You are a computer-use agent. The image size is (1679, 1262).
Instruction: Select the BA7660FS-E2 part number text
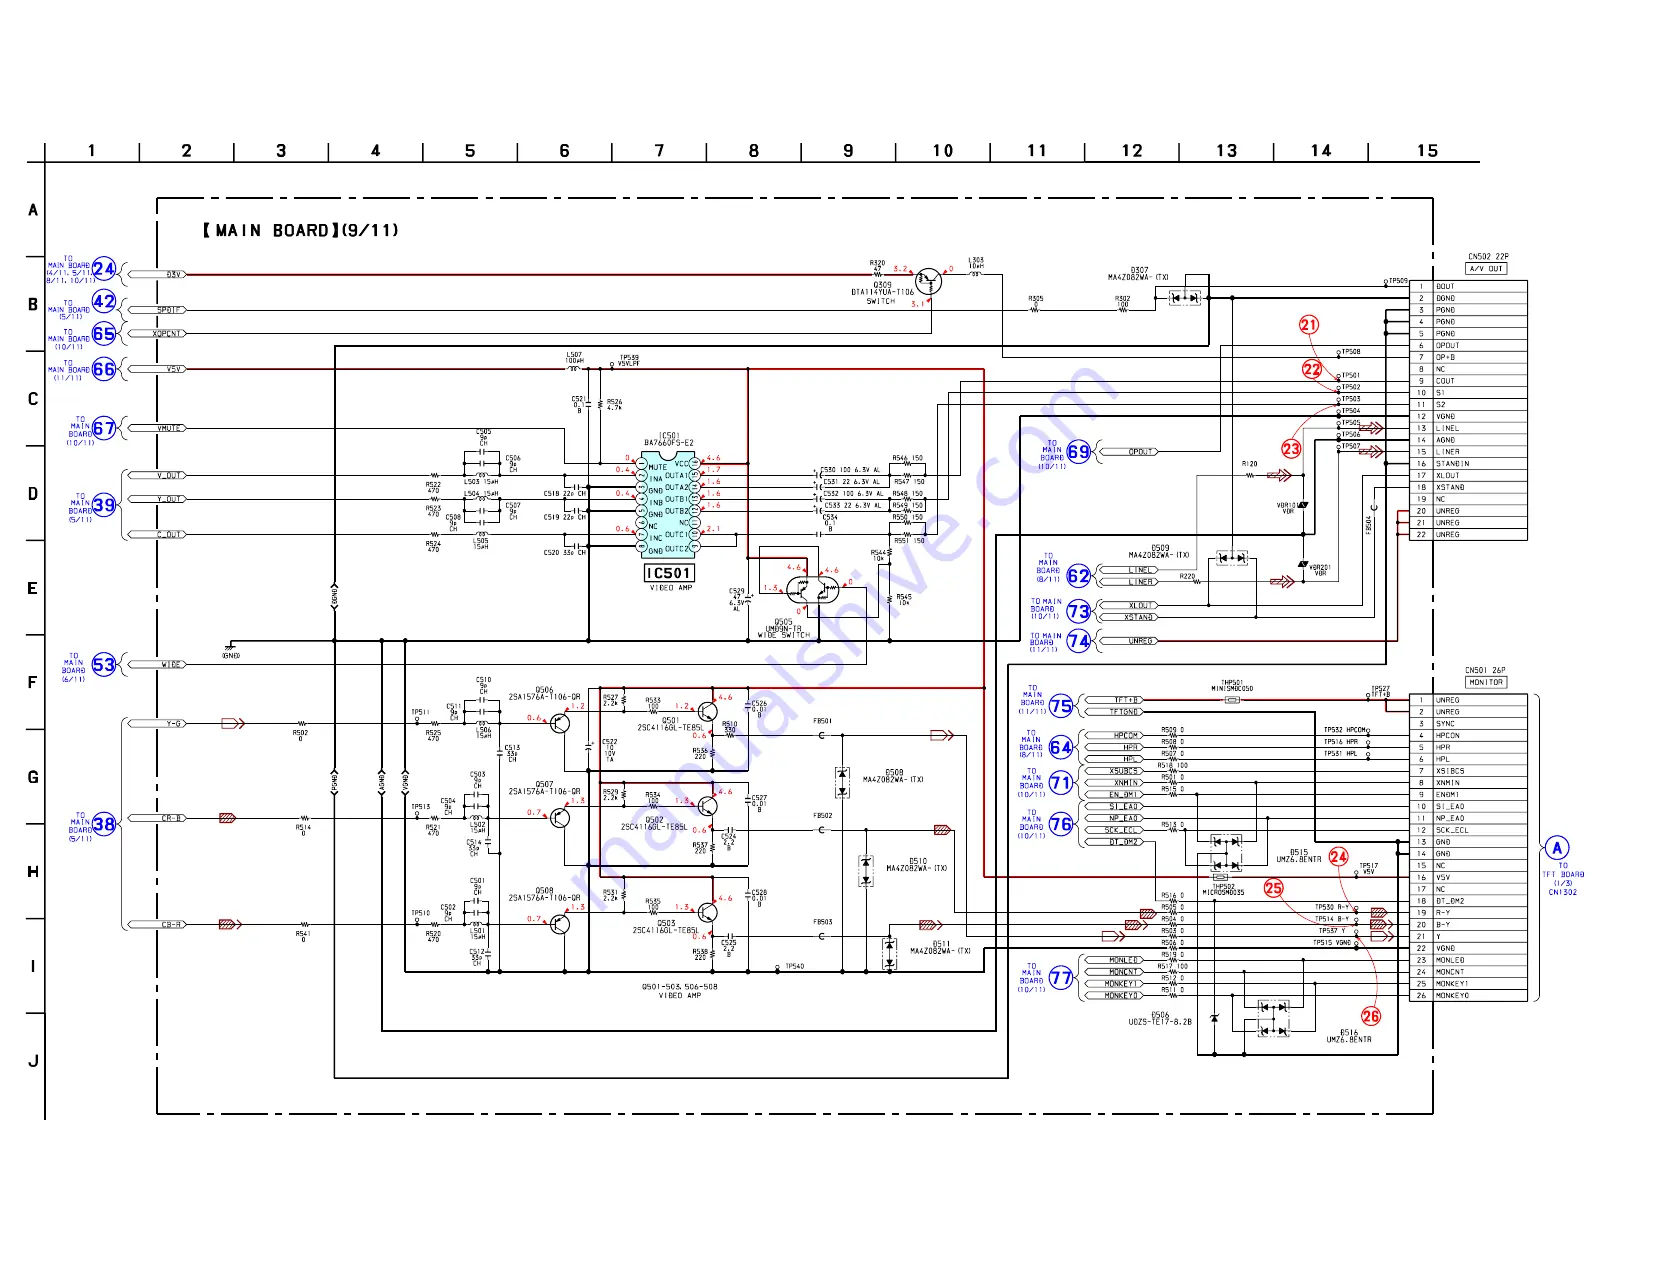(x=668, y=443)
